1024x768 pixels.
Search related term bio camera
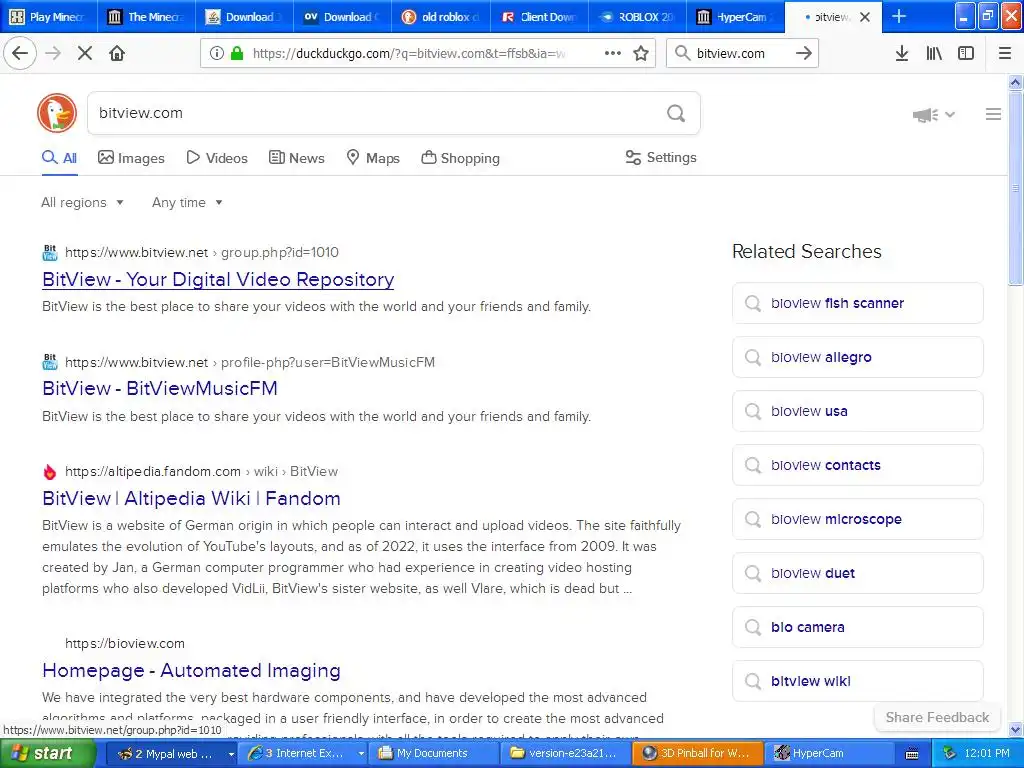tap(857, 627)
